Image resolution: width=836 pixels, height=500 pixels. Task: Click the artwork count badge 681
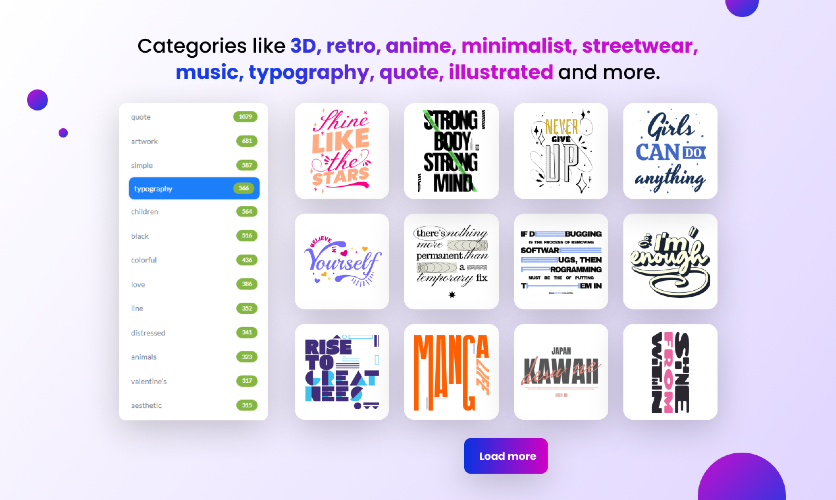247,141
